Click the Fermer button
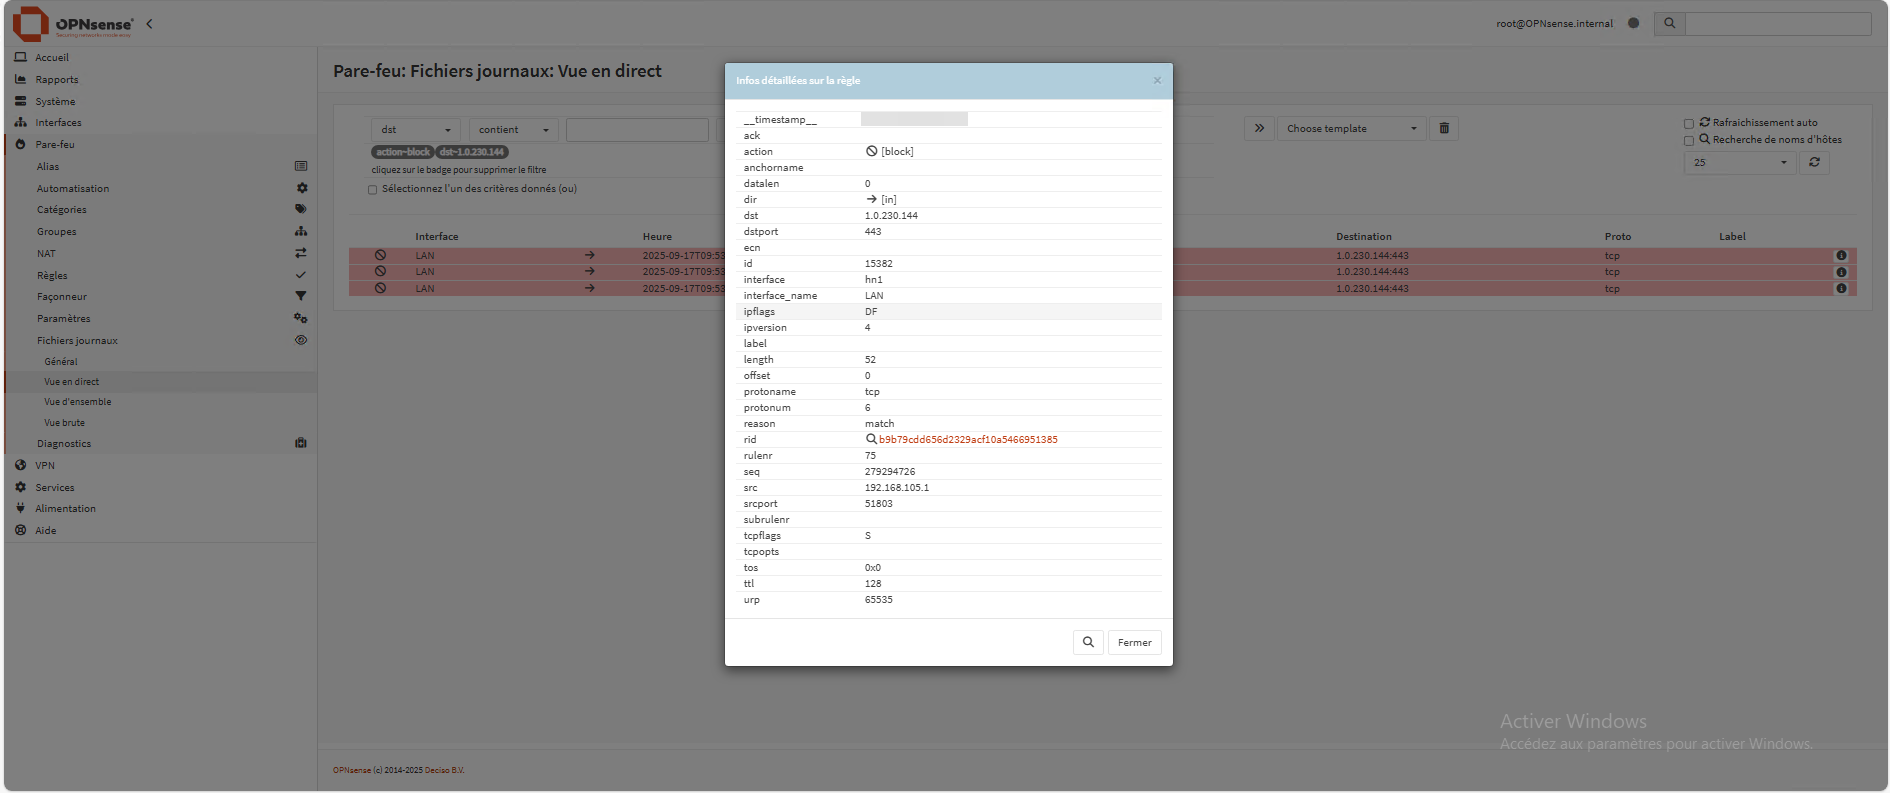The width and height of the screenshot is (1890, 793). pyautogui.click(x=1134, y=642)
